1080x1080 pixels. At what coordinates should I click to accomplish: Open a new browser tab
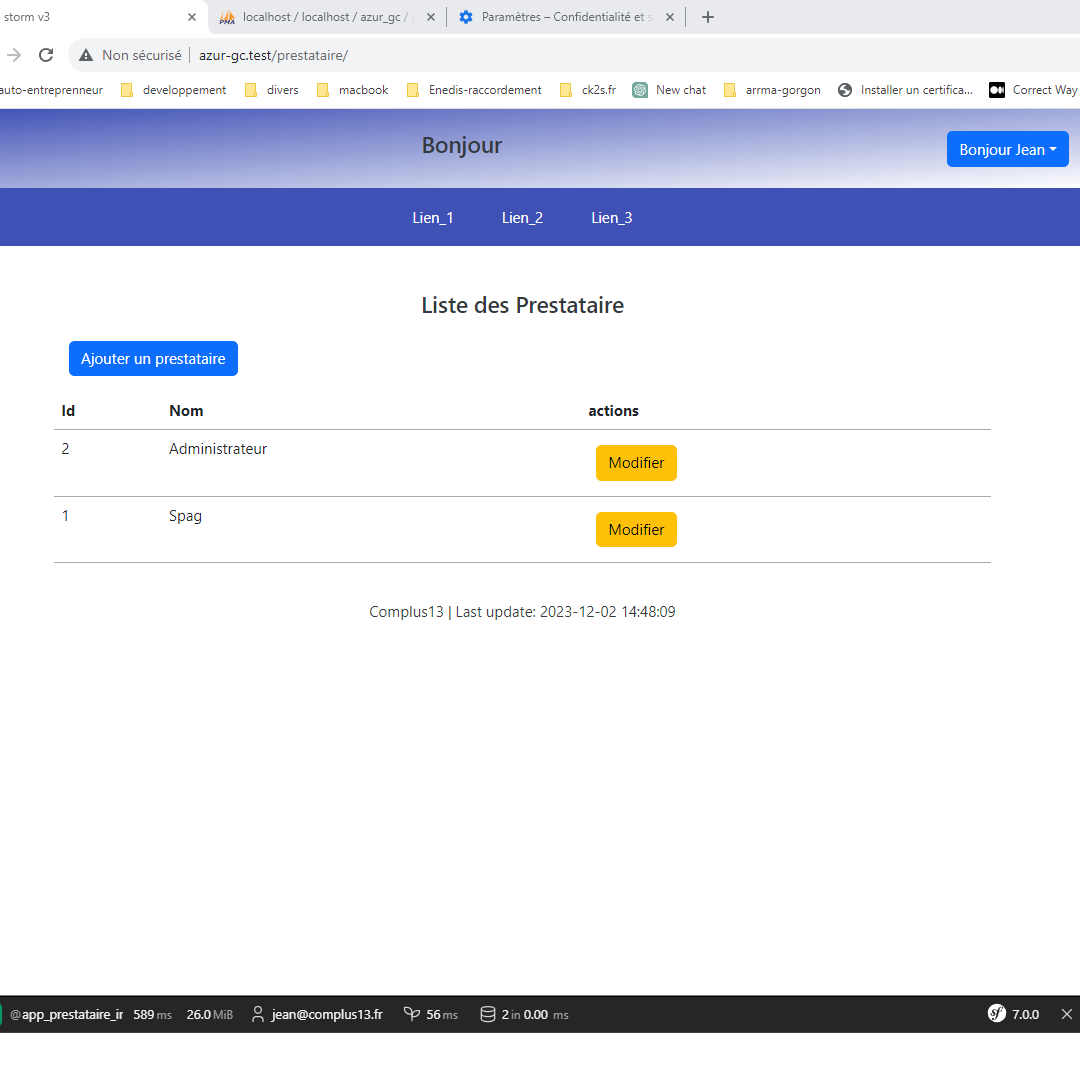tap(708, 17)
